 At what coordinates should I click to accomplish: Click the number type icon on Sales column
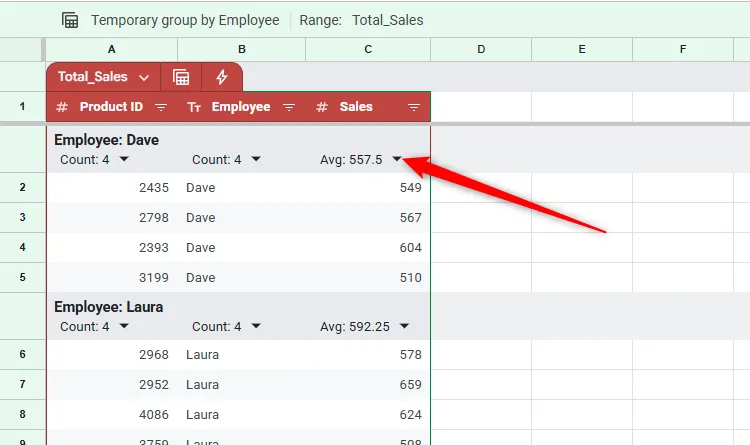click(322, 107)
